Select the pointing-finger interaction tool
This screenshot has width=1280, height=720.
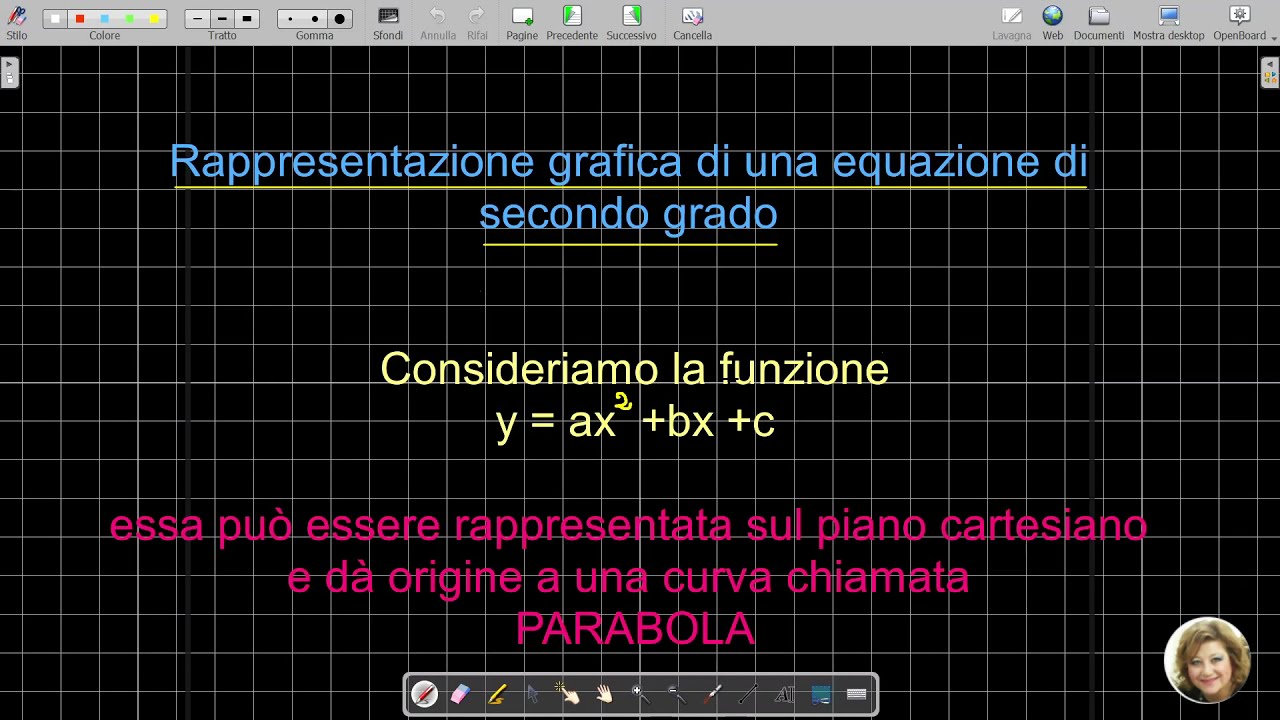click(x=569, y=694)
